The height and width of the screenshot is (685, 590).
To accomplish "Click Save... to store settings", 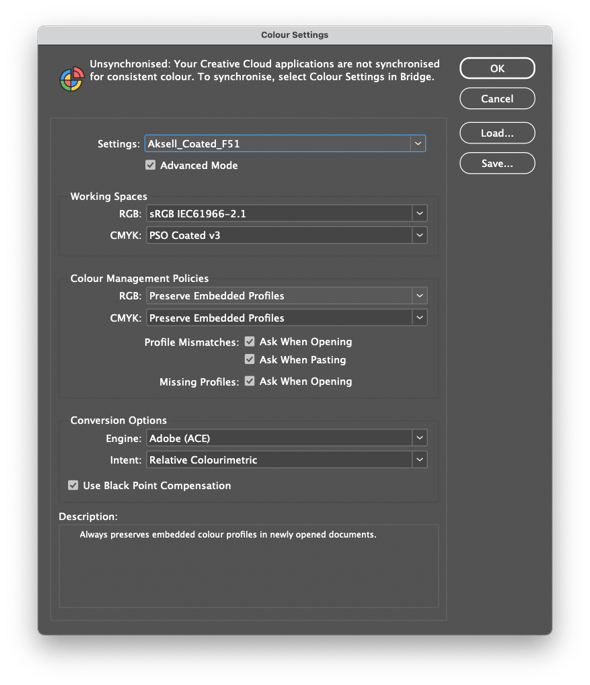I will [497, 163].
